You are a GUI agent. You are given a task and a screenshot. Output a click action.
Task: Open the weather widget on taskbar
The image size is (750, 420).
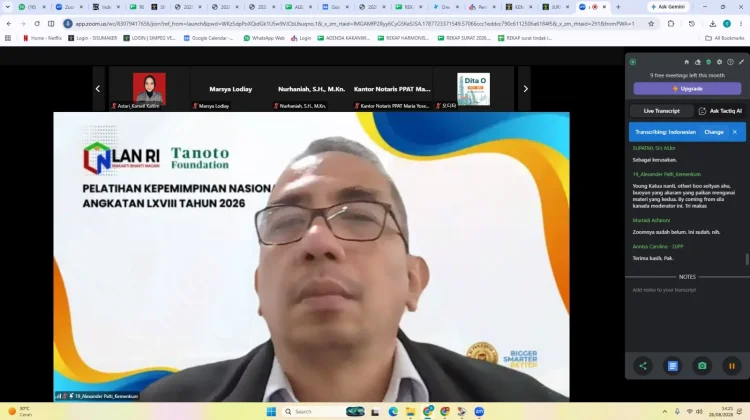tap(20, 412)
